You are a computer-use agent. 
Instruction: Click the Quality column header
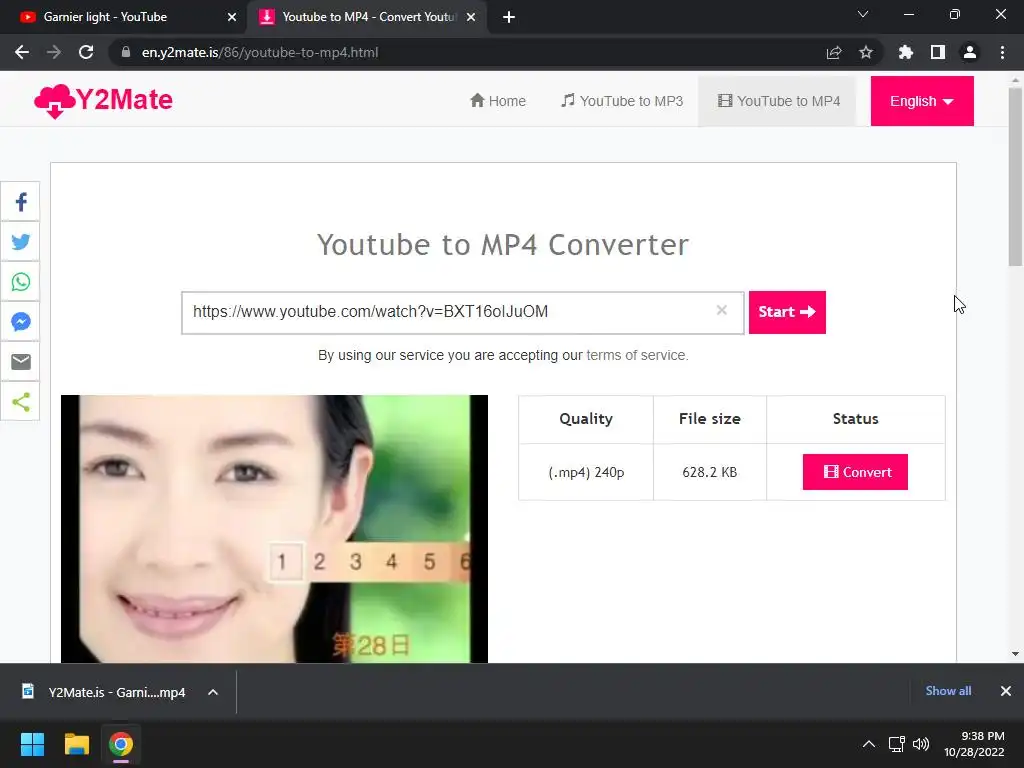tap(586, 419)
